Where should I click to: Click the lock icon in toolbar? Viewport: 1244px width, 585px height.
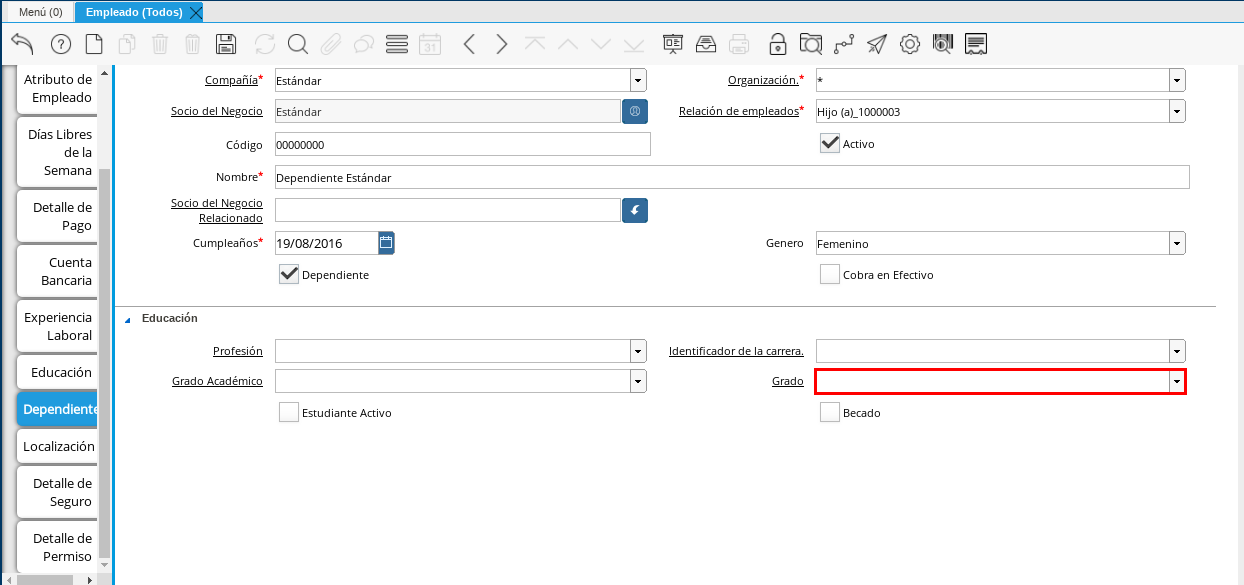[777, 44]
